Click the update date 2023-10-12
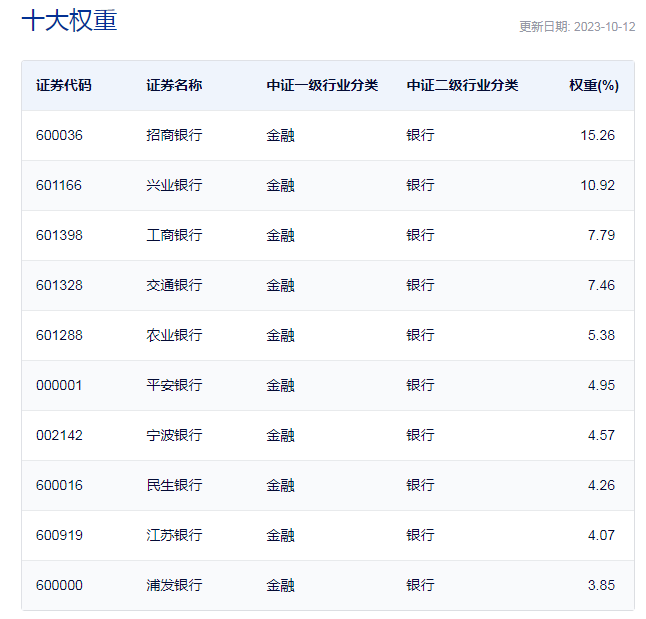This screenshot has height=619, width=646. coord(604,27)
